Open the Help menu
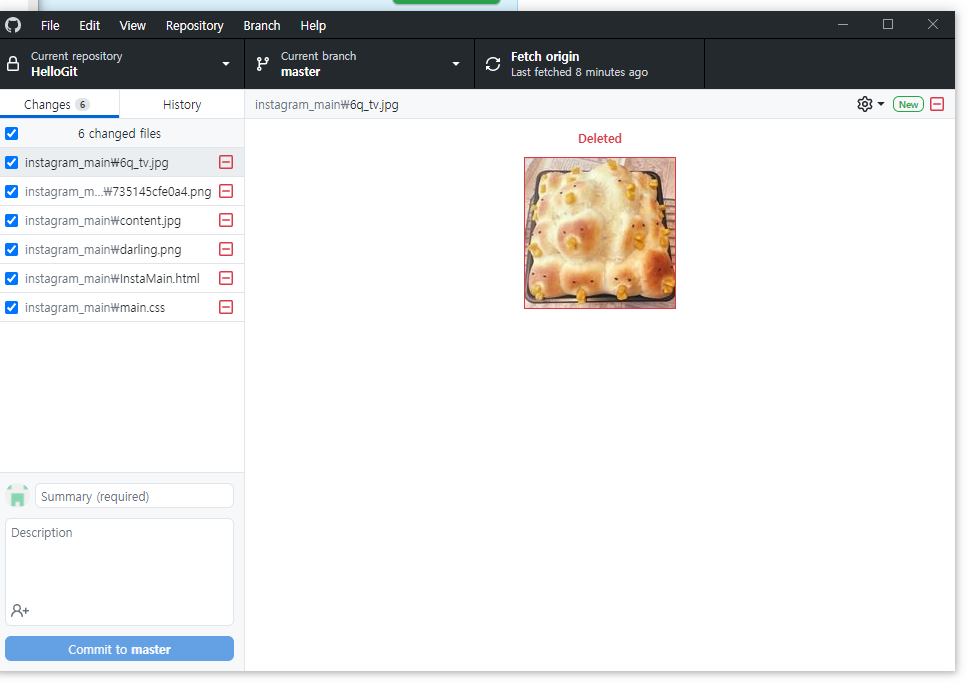Image resolution: width=972 pixels, height=688 pixels. [x=313, y=25]
